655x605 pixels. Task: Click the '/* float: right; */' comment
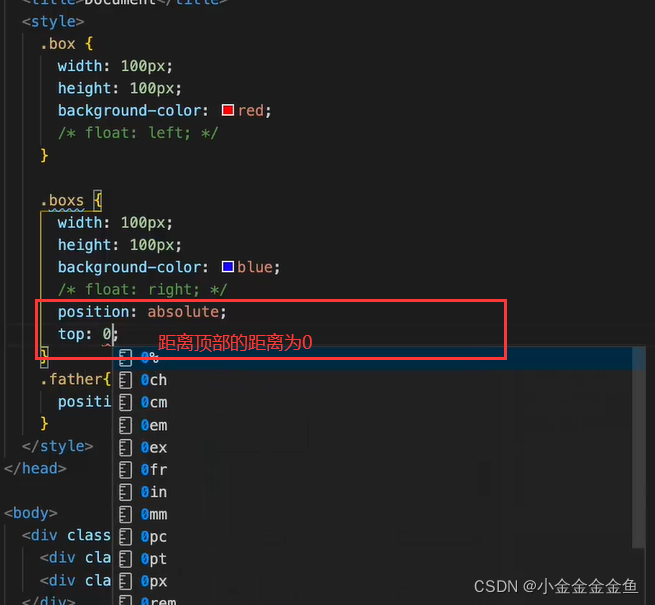point(142,289)
